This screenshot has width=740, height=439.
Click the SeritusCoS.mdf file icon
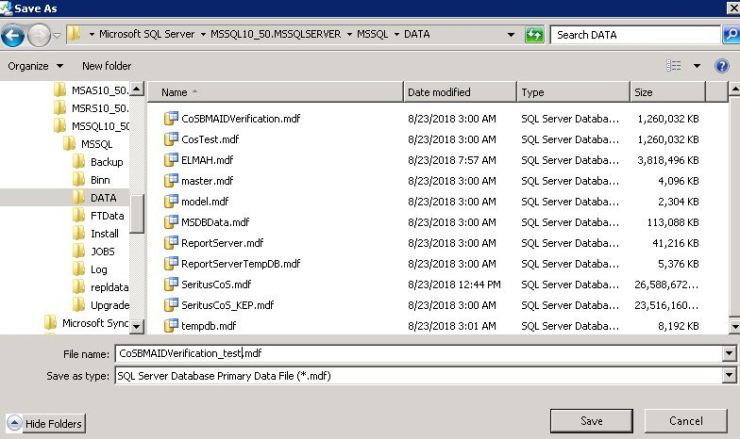point(171,284)
